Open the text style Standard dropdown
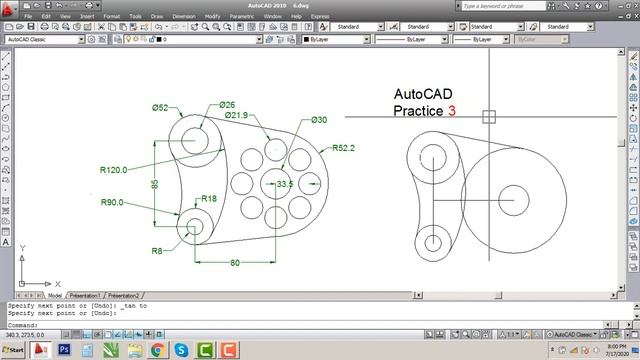Image resolution: width=640 pixels, height=360 pixels. click(380, 27)
